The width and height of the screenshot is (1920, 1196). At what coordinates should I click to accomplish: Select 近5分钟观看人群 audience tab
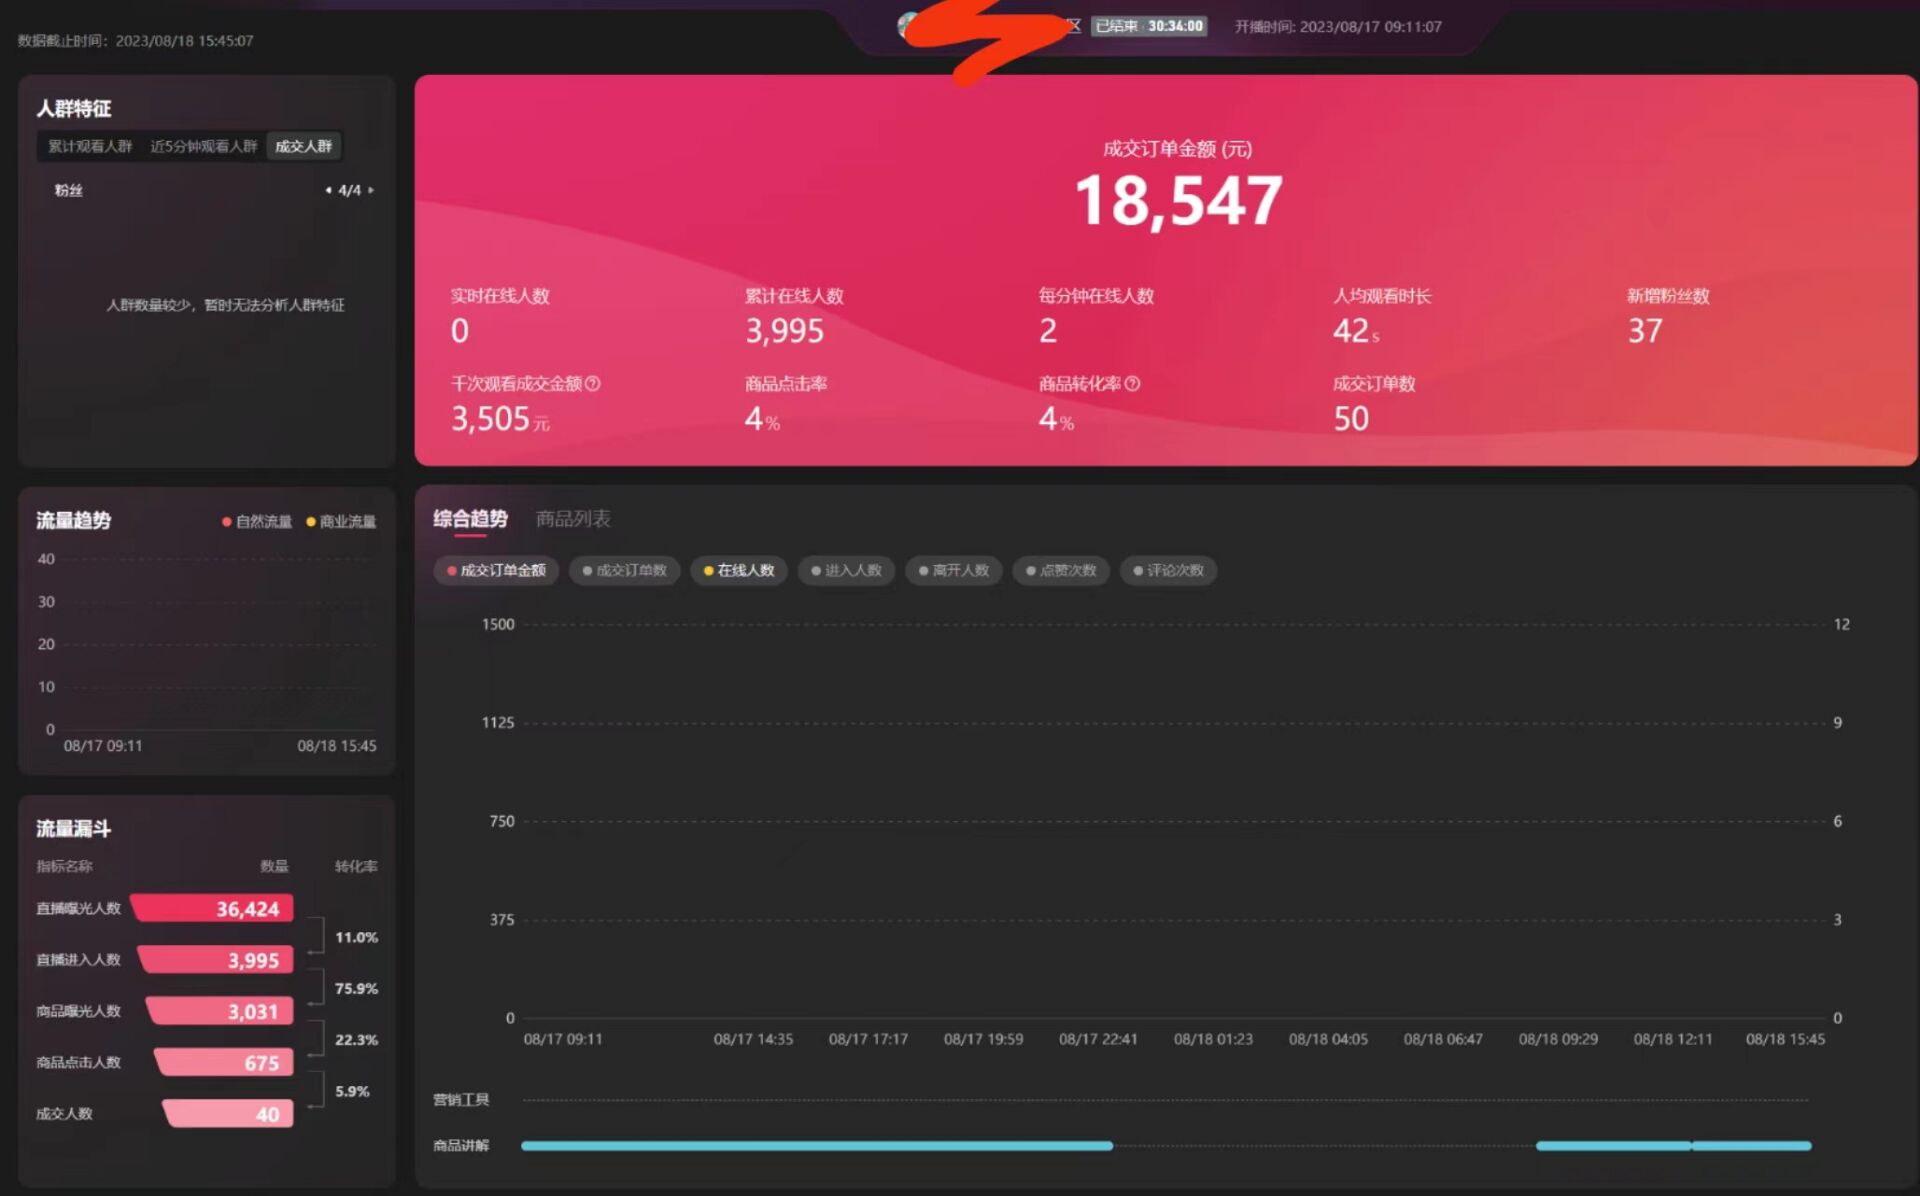[x=203, y=146]
